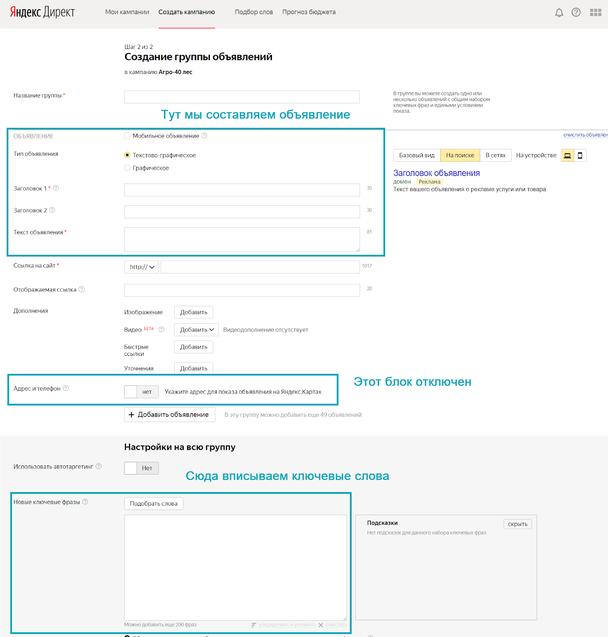Image resolution: width=608 pixels, height=637 pixels.
Task: Click the Название группы input field
Action: [x=242, y=97]
